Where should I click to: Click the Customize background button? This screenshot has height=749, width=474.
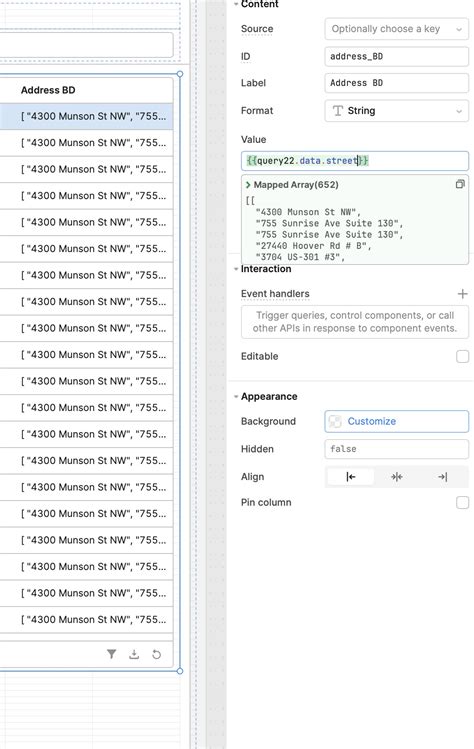[x=397, y=421]
